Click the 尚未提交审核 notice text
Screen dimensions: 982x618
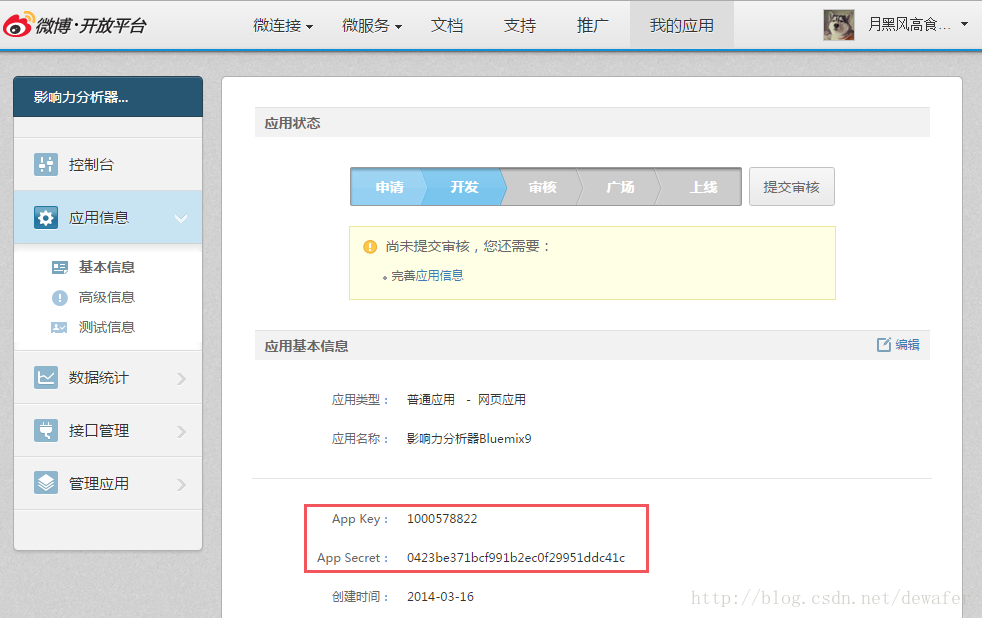point(467,246)
